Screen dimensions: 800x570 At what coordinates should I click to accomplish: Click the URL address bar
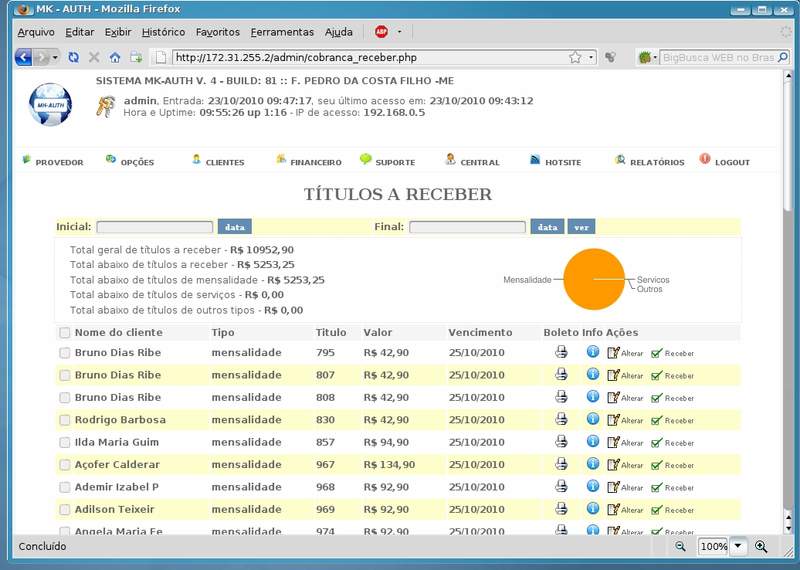(x=369, y=57)
